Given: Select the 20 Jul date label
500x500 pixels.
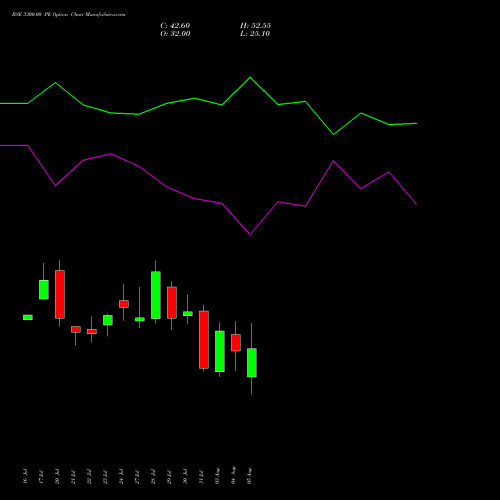Looking at the screenshot, I should coord(57,476).
